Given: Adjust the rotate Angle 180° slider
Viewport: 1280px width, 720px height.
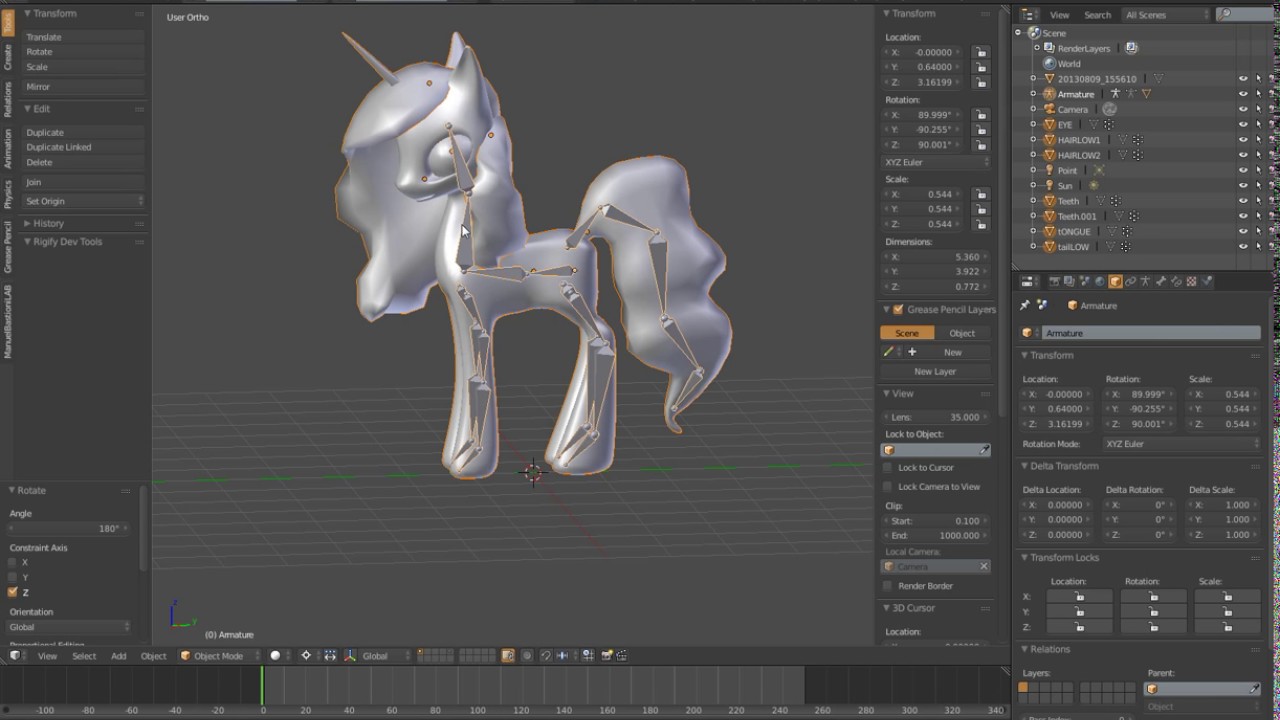Looking at the screenshot, I should tap(68, 528).
